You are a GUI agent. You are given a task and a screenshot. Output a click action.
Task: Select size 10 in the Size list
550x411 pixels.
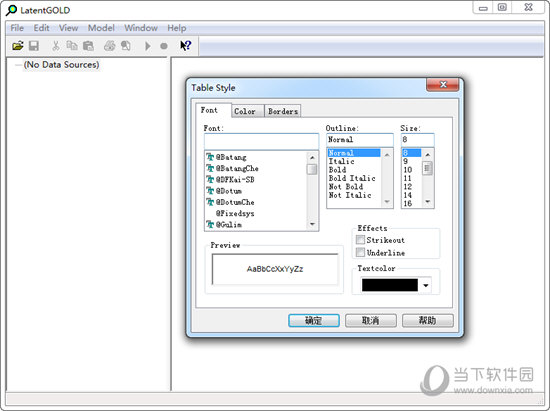pos(408,170)
